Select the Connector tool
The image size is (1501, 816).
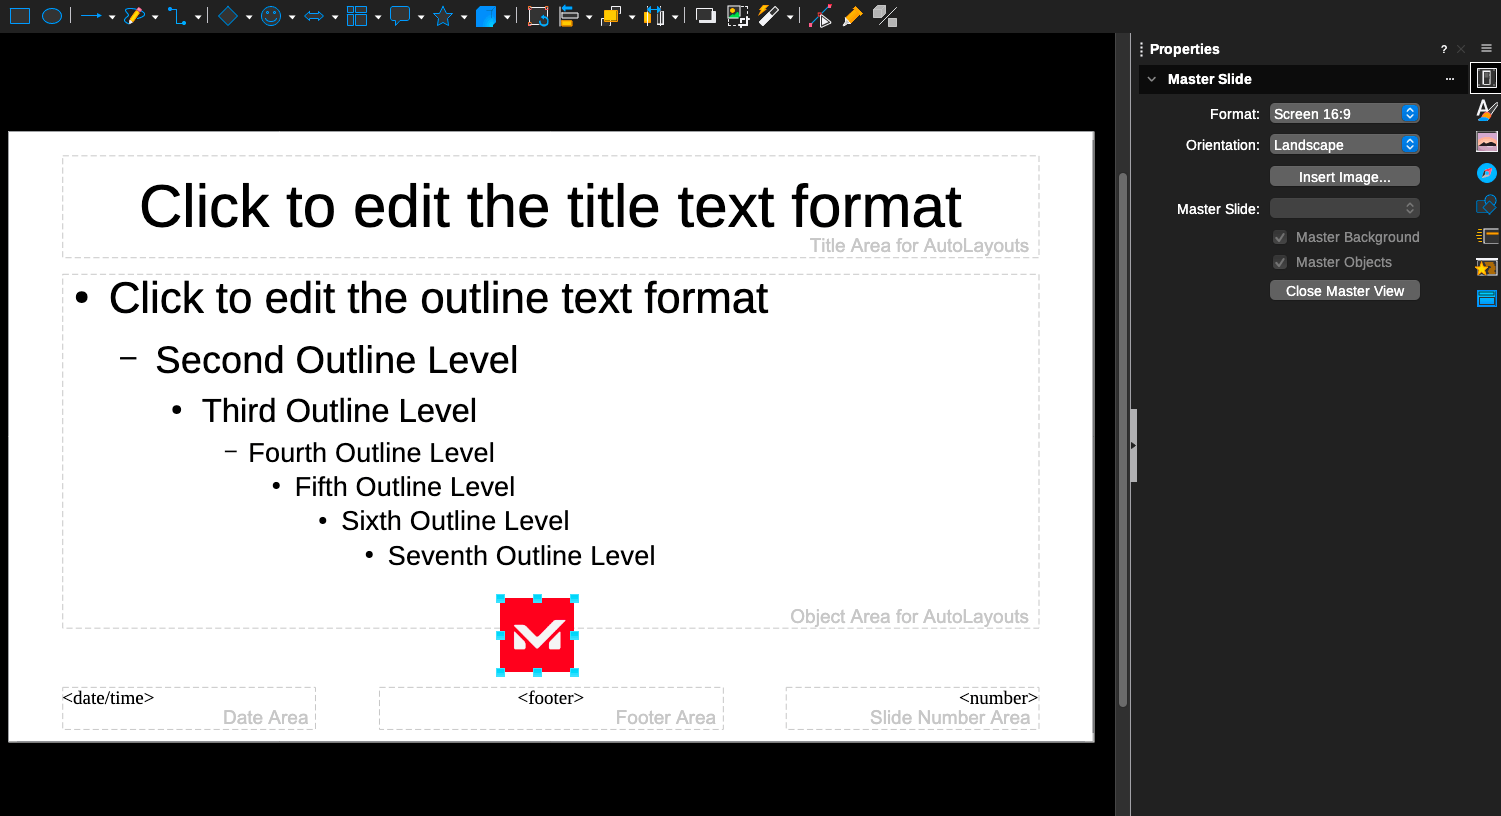point(178,16)
